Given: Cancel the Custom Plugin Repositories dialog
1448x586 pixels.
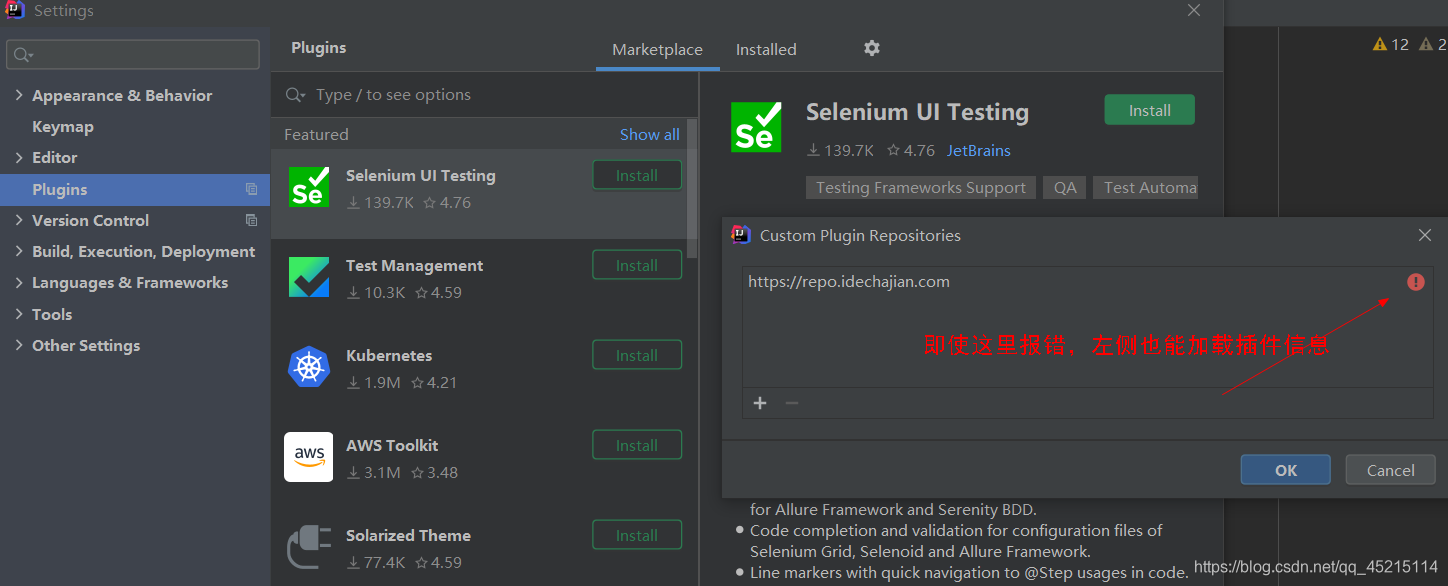Looking at the screenshot, I should (x=1391, y=470).
